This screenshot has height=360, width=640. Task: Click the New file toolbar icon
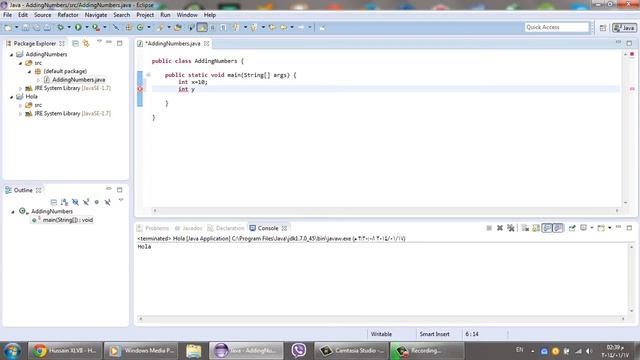coord(8,27)
